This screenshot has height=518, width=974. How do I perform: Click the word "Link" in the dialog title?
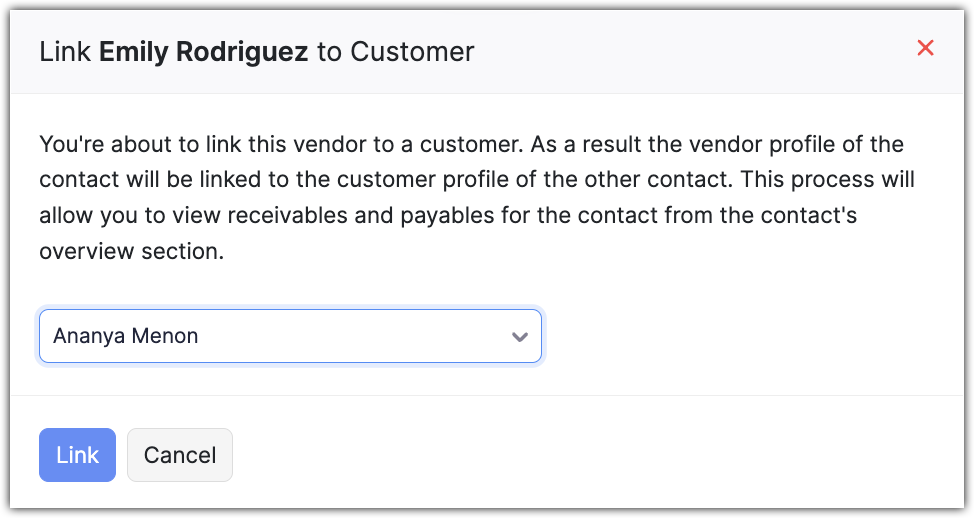click(65, 52)
